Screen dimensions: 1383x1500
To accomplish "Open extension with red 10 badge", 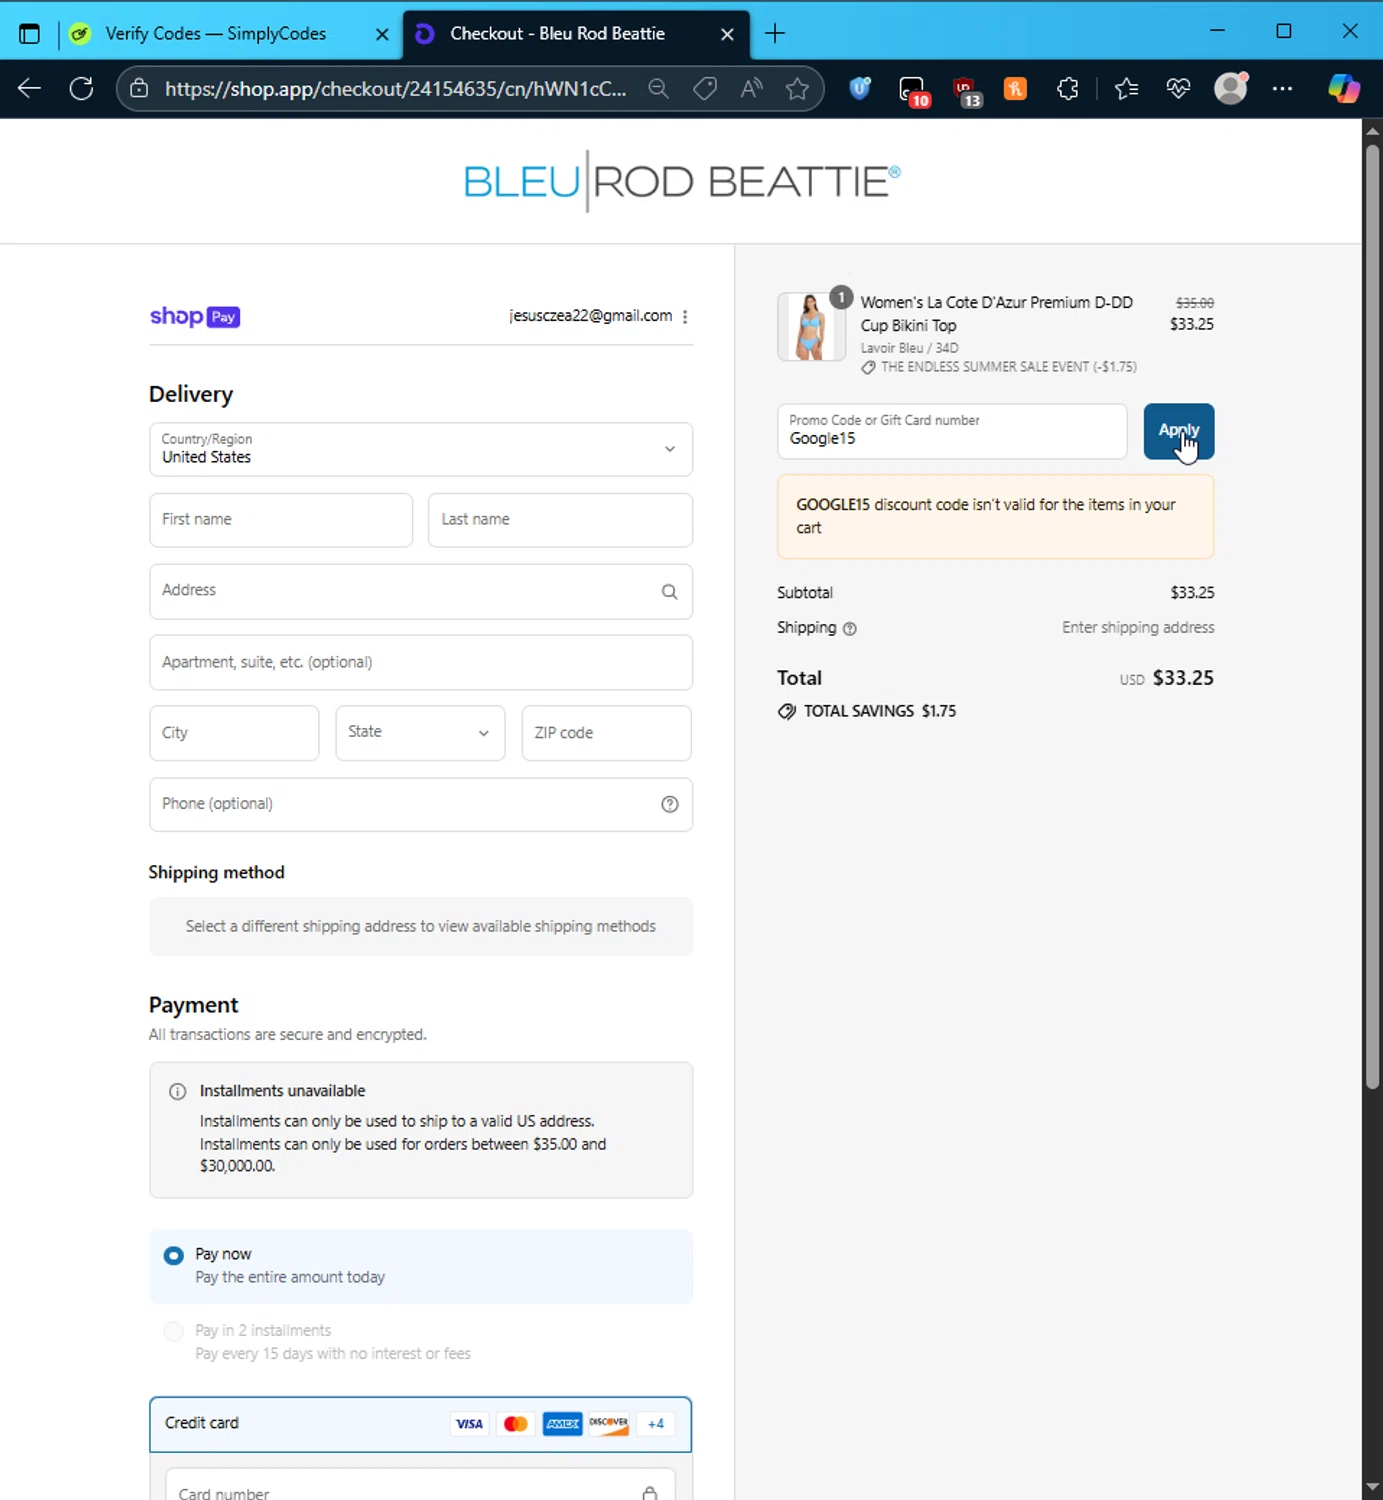I will click(913, 90).
